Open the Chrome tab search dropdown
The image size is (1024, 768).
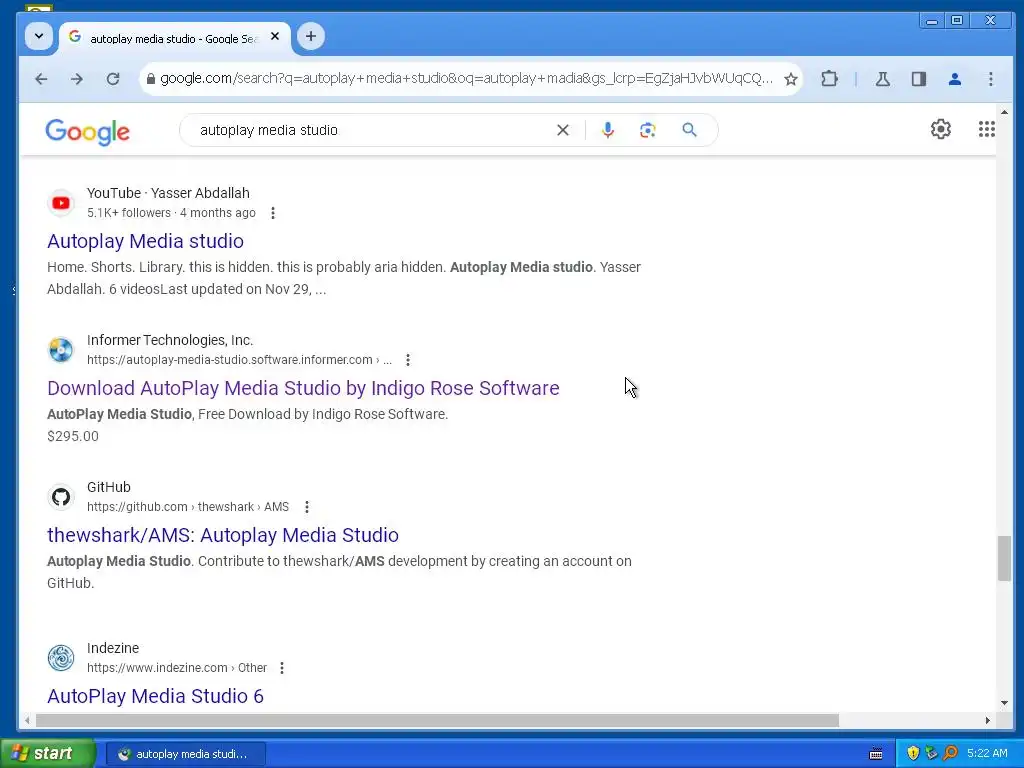[x=39, y=37]
